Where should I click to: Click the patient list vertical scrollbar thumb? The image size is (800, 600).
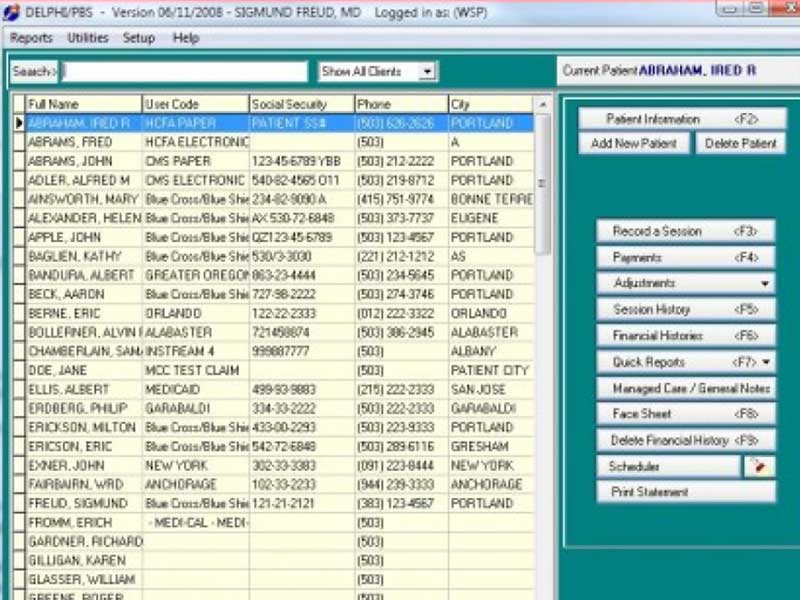[542, 184]
